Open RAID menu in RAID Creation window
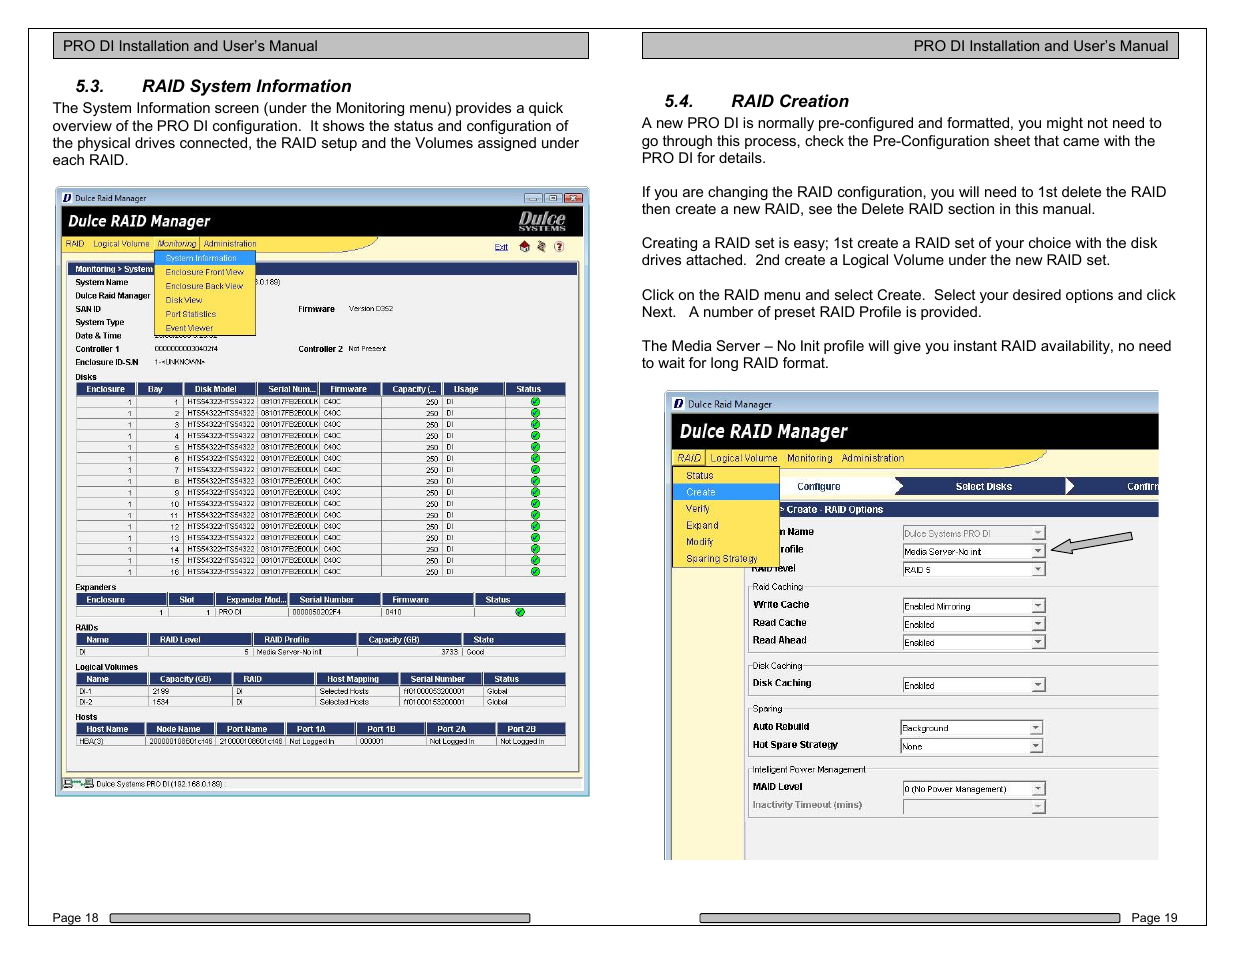Image resolution: width=1235 pixels, height=954 pixels. 689,458
